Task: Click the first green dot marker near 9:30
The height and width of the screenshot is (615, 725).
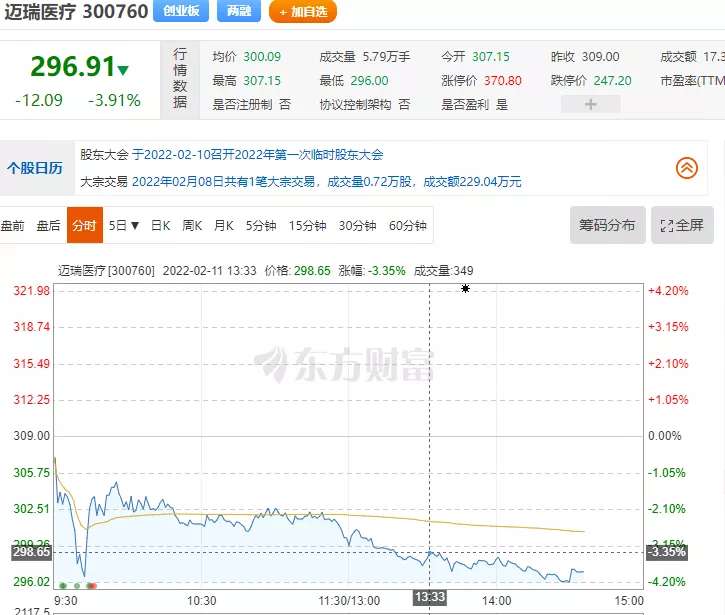Action: coord(63,586)
